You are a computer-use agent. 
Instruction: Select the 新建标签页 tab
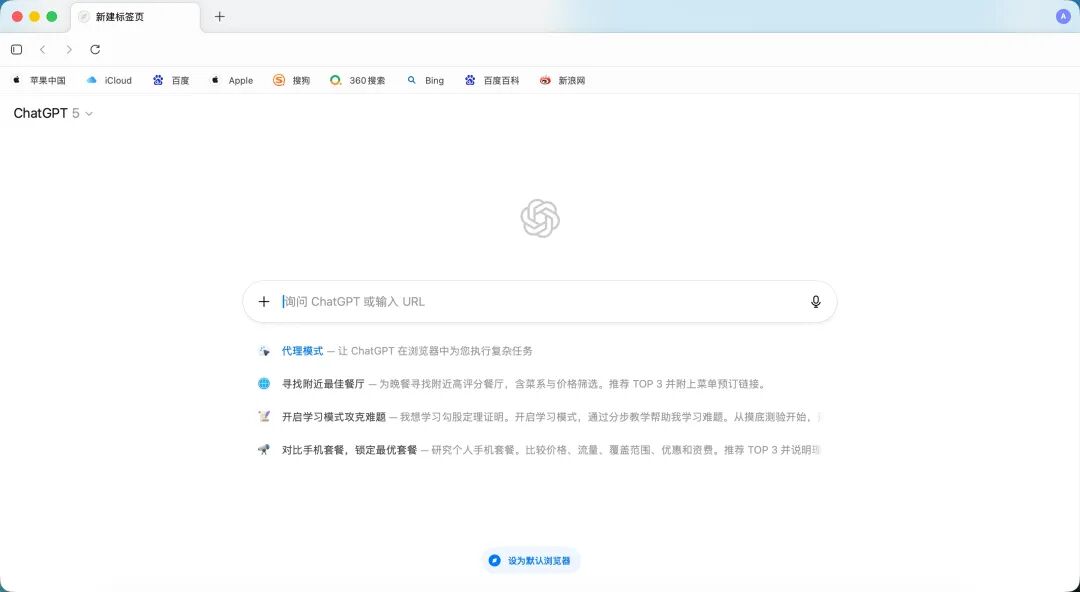[120, 16]
